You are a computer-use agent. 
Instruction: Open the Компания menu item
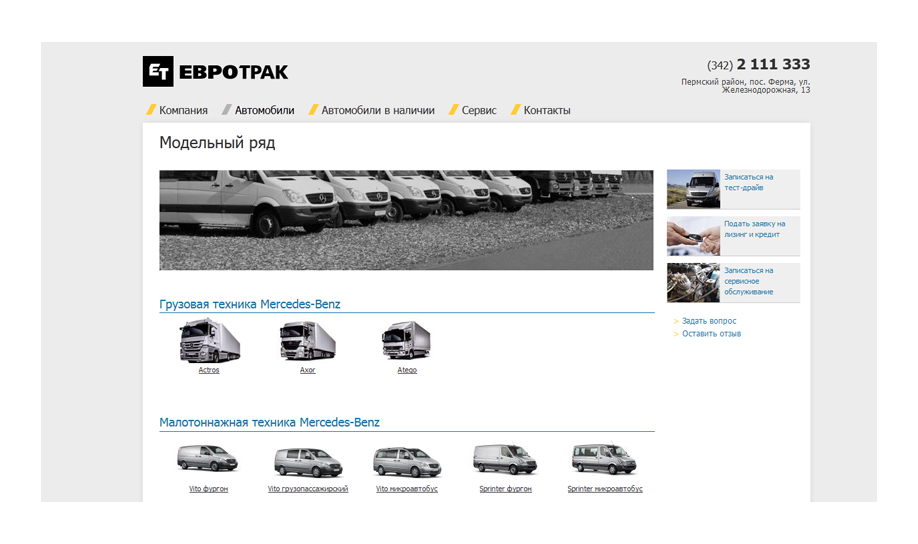[x=183, y=110]
